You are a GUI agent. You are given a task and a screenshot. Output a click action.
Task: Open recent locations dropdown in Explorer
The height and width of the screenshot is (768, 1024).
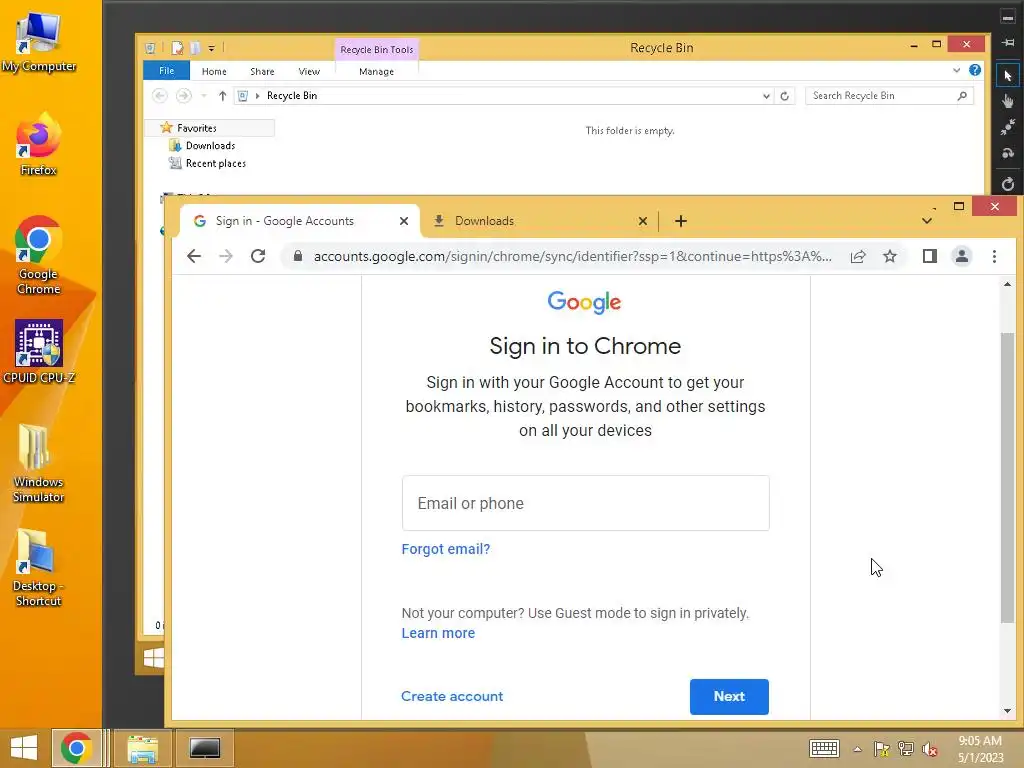tap(204, 96)
